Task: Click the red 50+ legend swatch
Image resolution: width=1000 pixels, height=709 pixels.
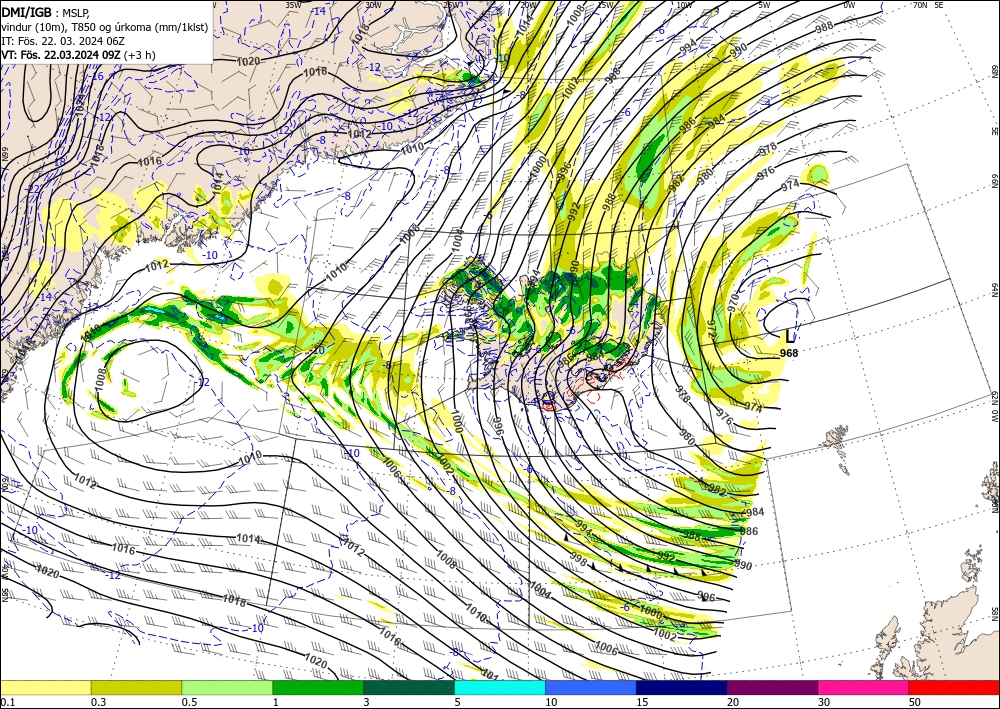Action: (x=954, y=687)
